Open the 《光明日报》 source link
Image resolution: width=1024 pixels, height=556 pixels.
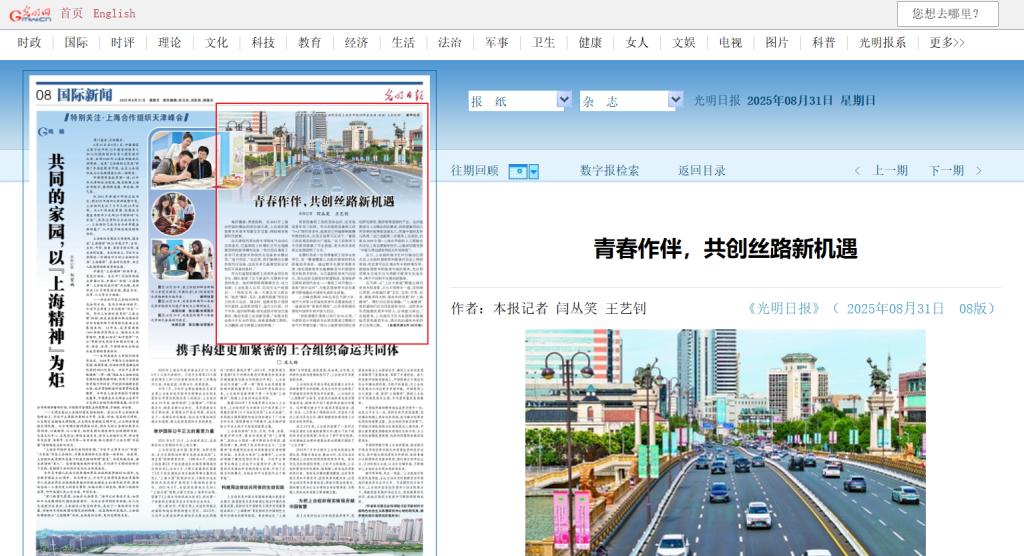(783, 308)
